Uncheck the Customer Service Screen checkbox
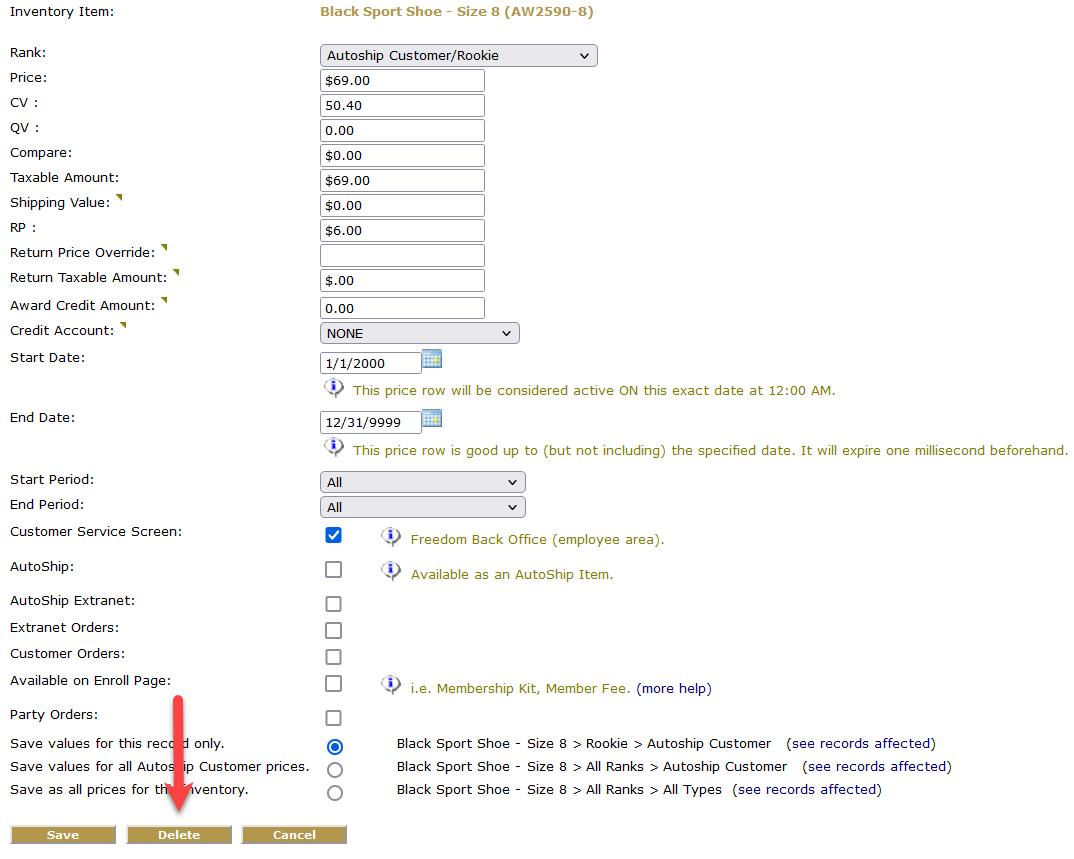 (x=333, y=535)
